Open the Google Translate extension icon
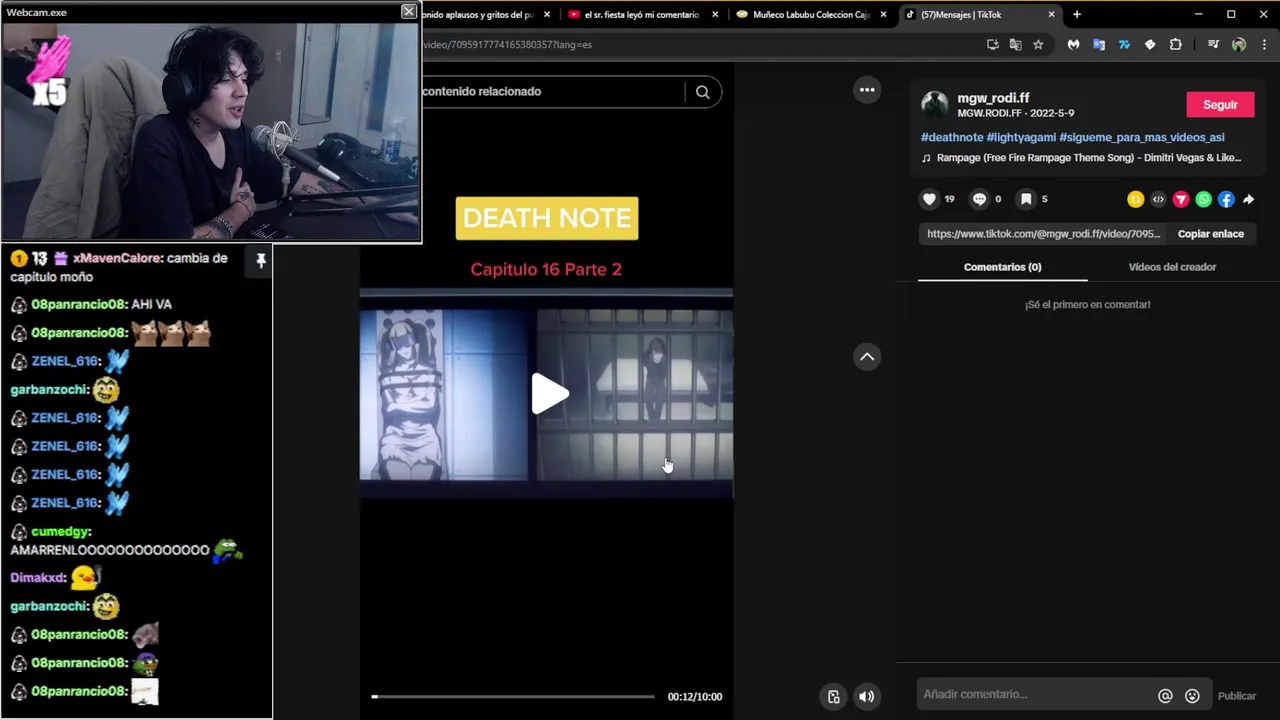This screenshot has height=720, width=1280. click(1099, 45)
